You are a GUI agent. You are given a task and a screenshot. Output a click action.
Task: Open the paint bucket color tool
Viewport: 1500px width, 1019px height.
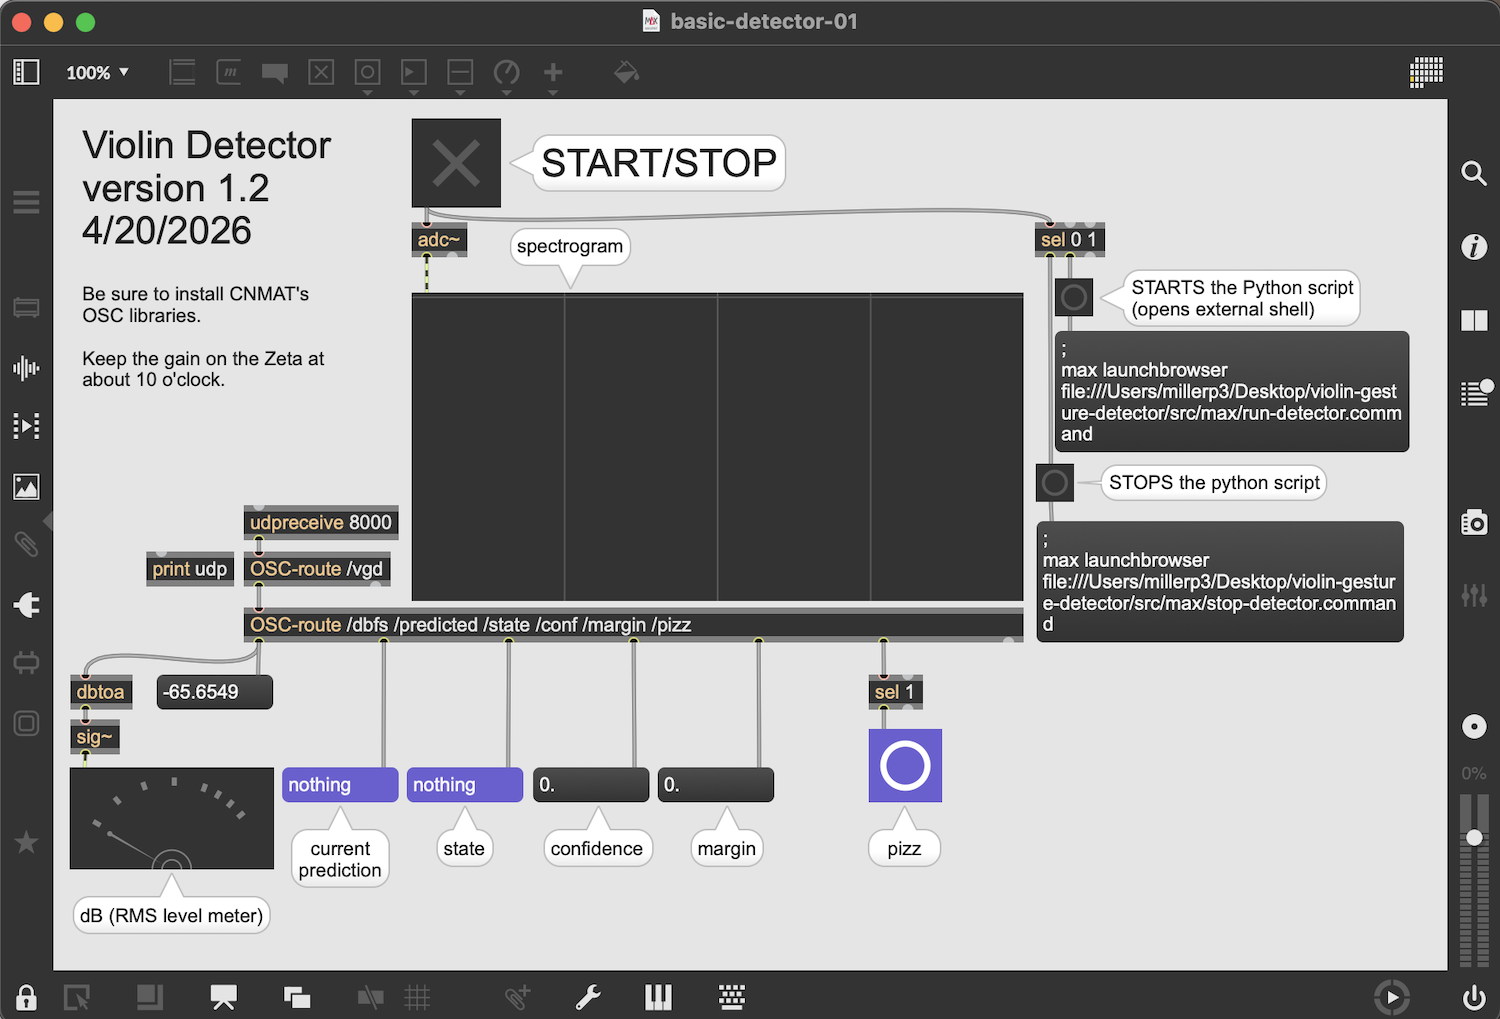pos(626,72)
